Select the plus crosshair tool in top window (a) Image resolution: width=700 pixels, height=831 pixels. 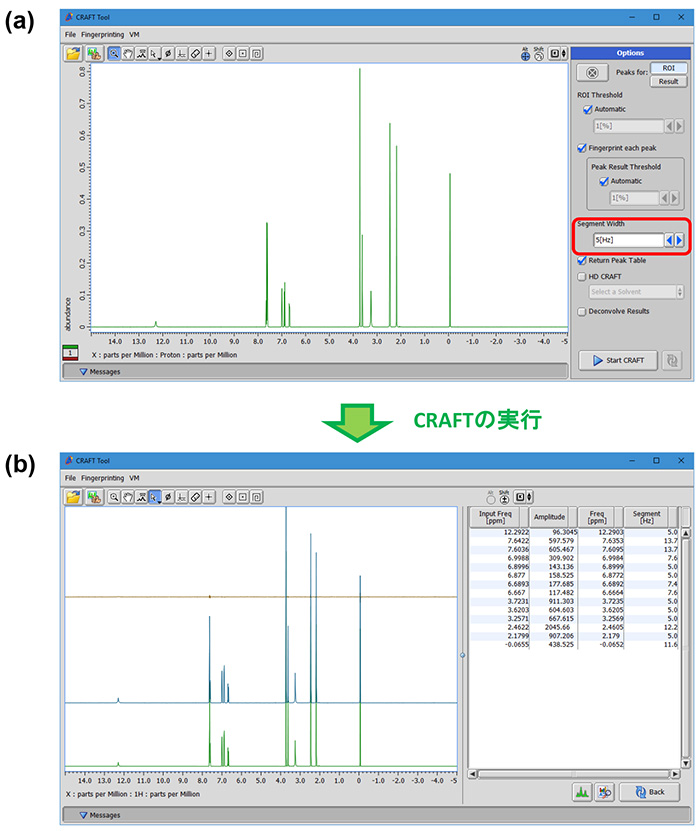[209, 54]
